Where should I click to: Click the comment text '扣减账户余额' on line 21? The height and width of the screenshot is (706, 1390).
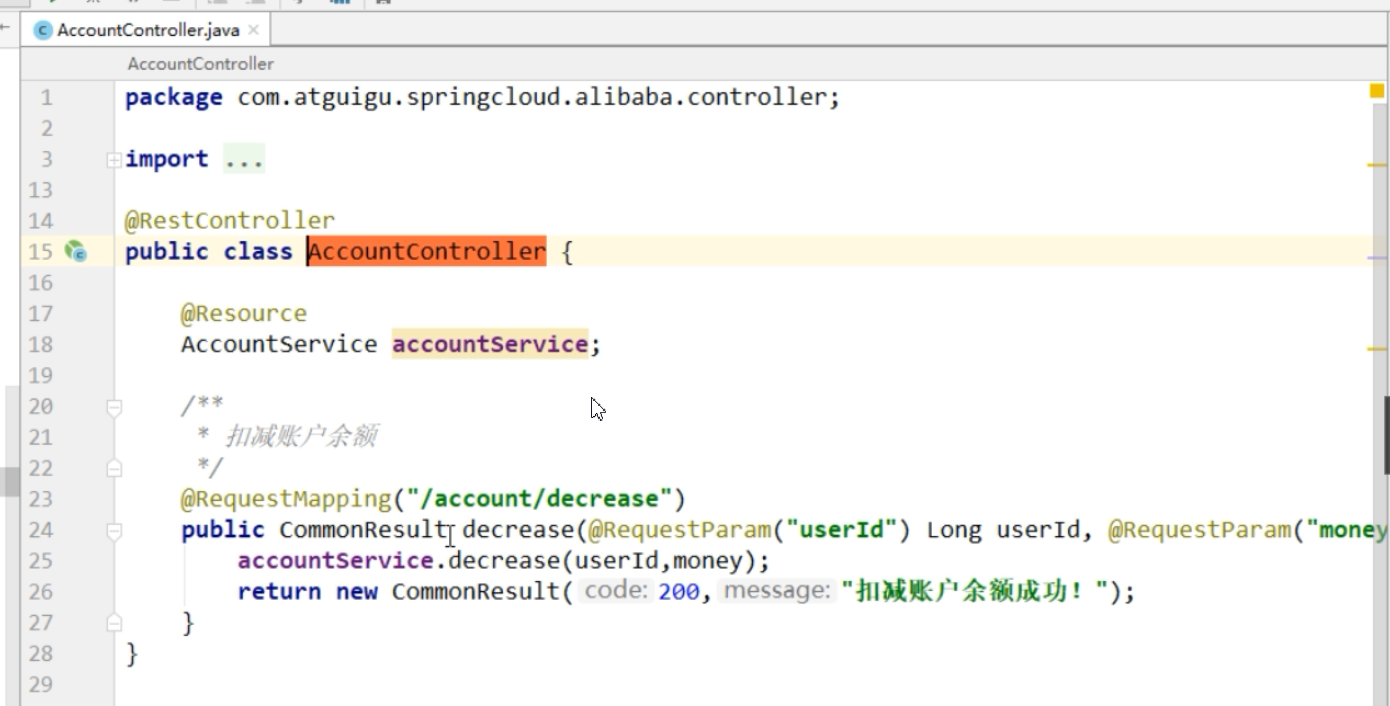click(x=301, y=437)
